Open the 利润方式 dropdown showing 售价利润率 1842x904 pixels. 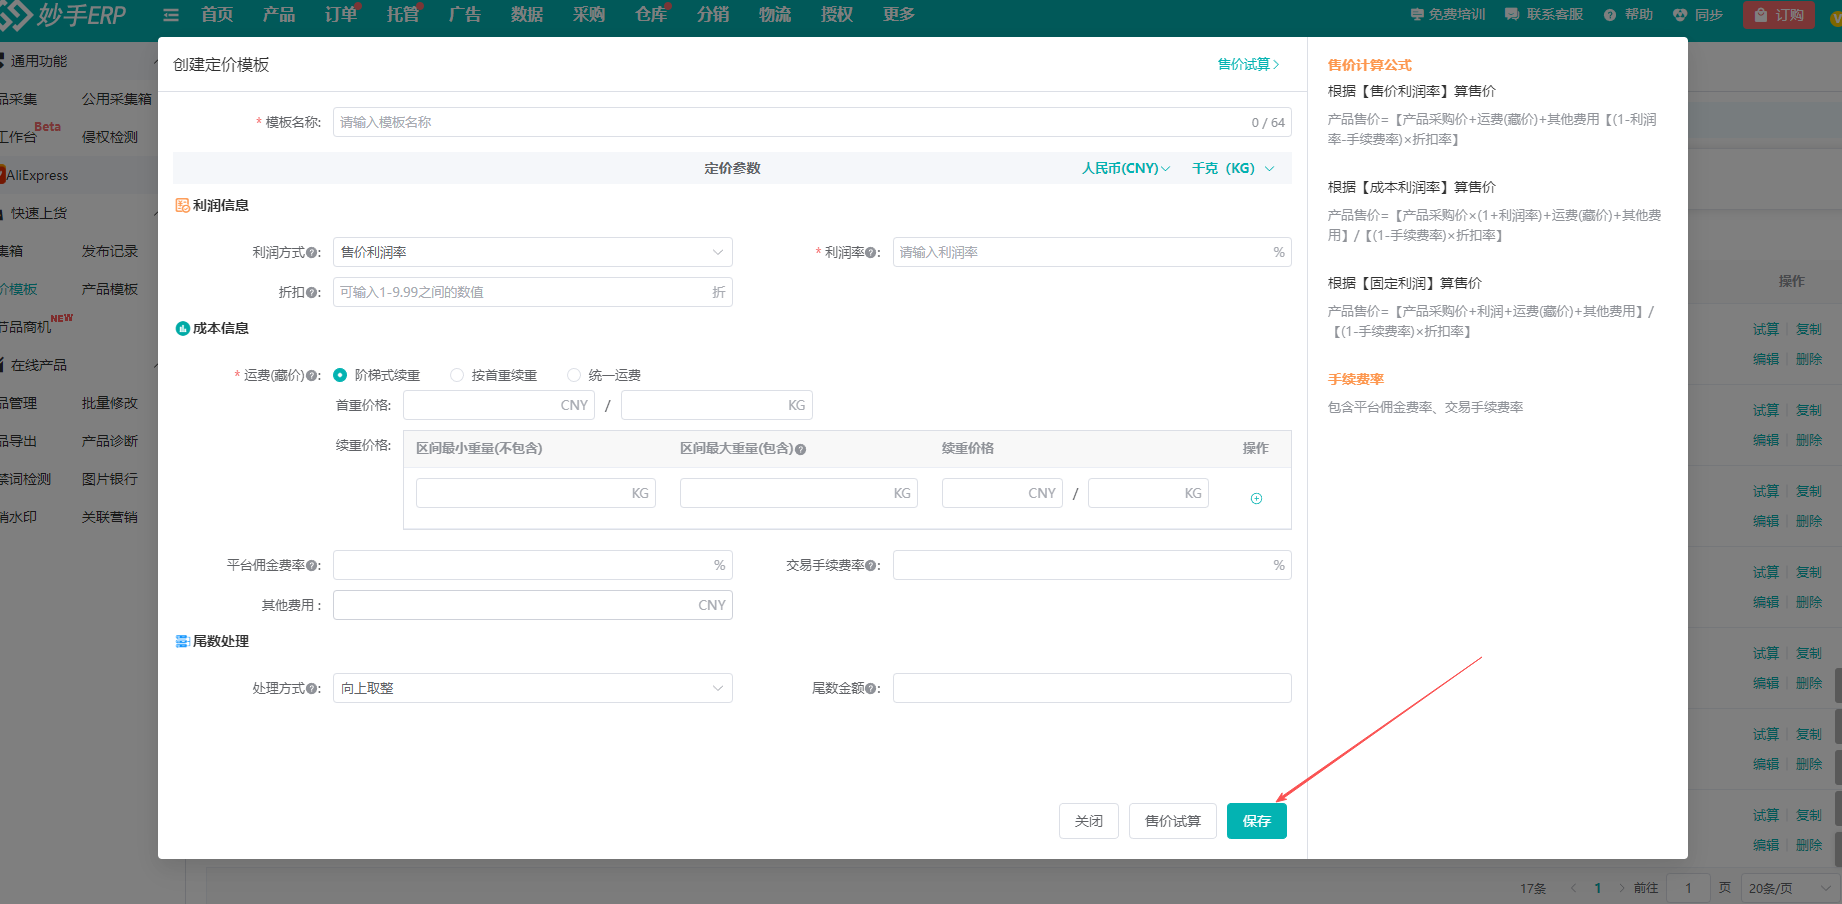532,252
